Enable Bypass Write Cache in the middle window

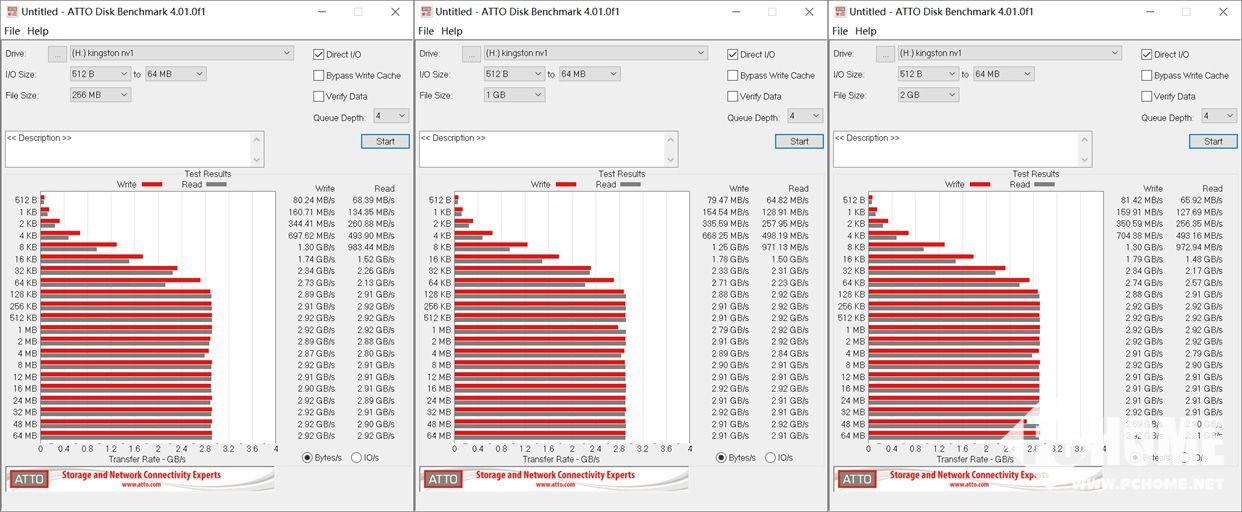(x=733, y=76)
